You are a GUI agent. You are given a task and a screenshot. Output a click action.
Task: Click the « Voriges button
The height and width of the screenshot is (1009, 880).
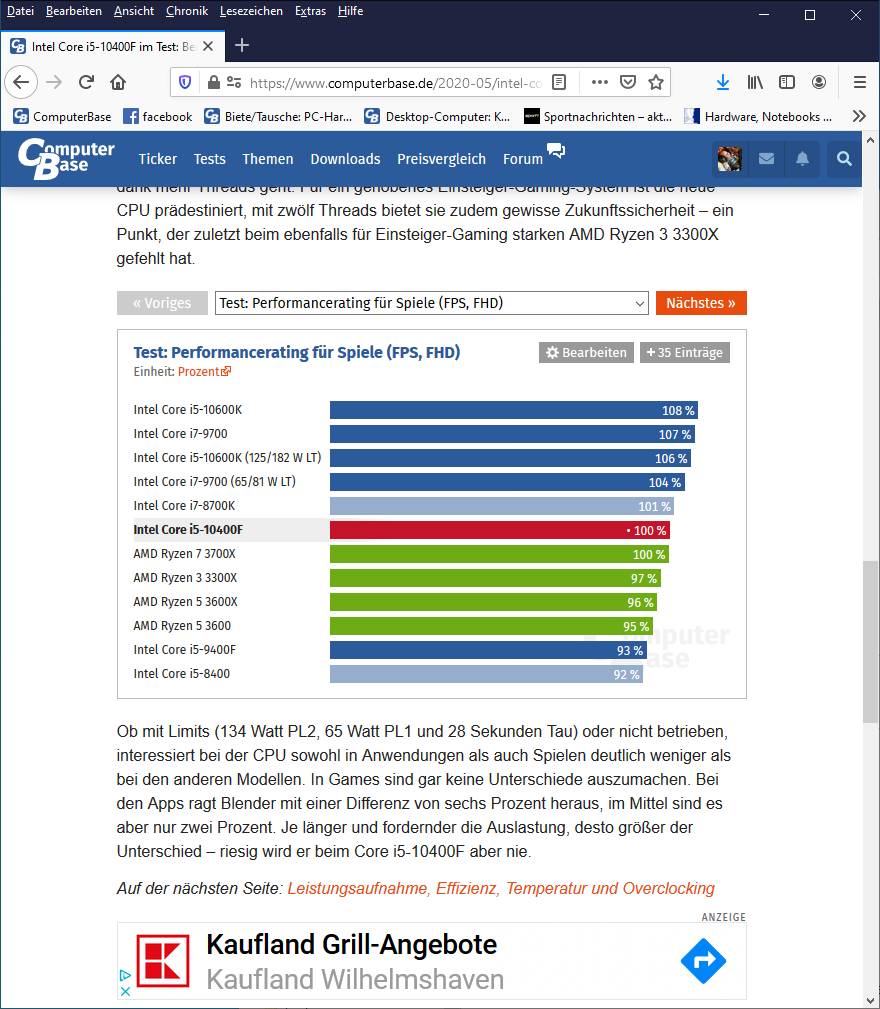(x=162, y=303)
